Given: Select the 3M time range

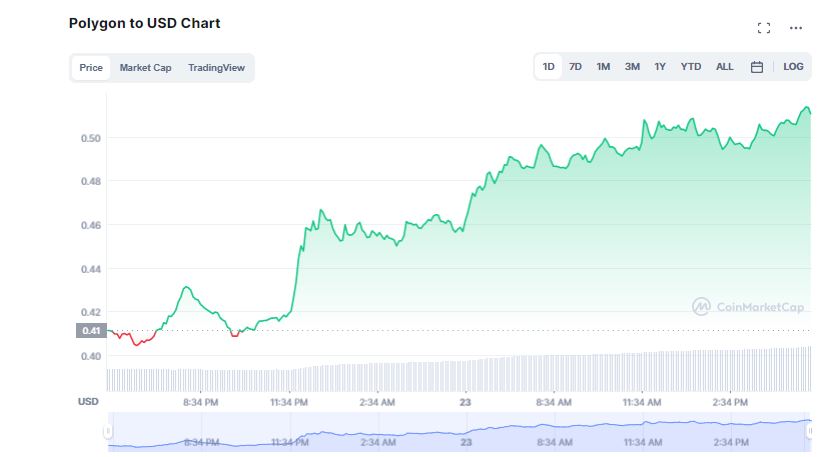Looking at the screenshot, I should pos(632,67).
